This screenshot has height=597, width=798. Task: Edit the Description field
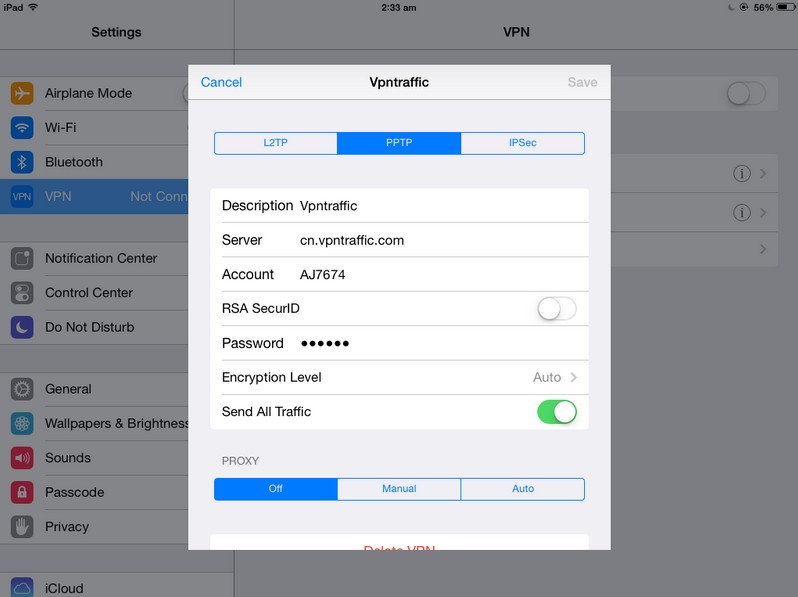tap(400, 206)
